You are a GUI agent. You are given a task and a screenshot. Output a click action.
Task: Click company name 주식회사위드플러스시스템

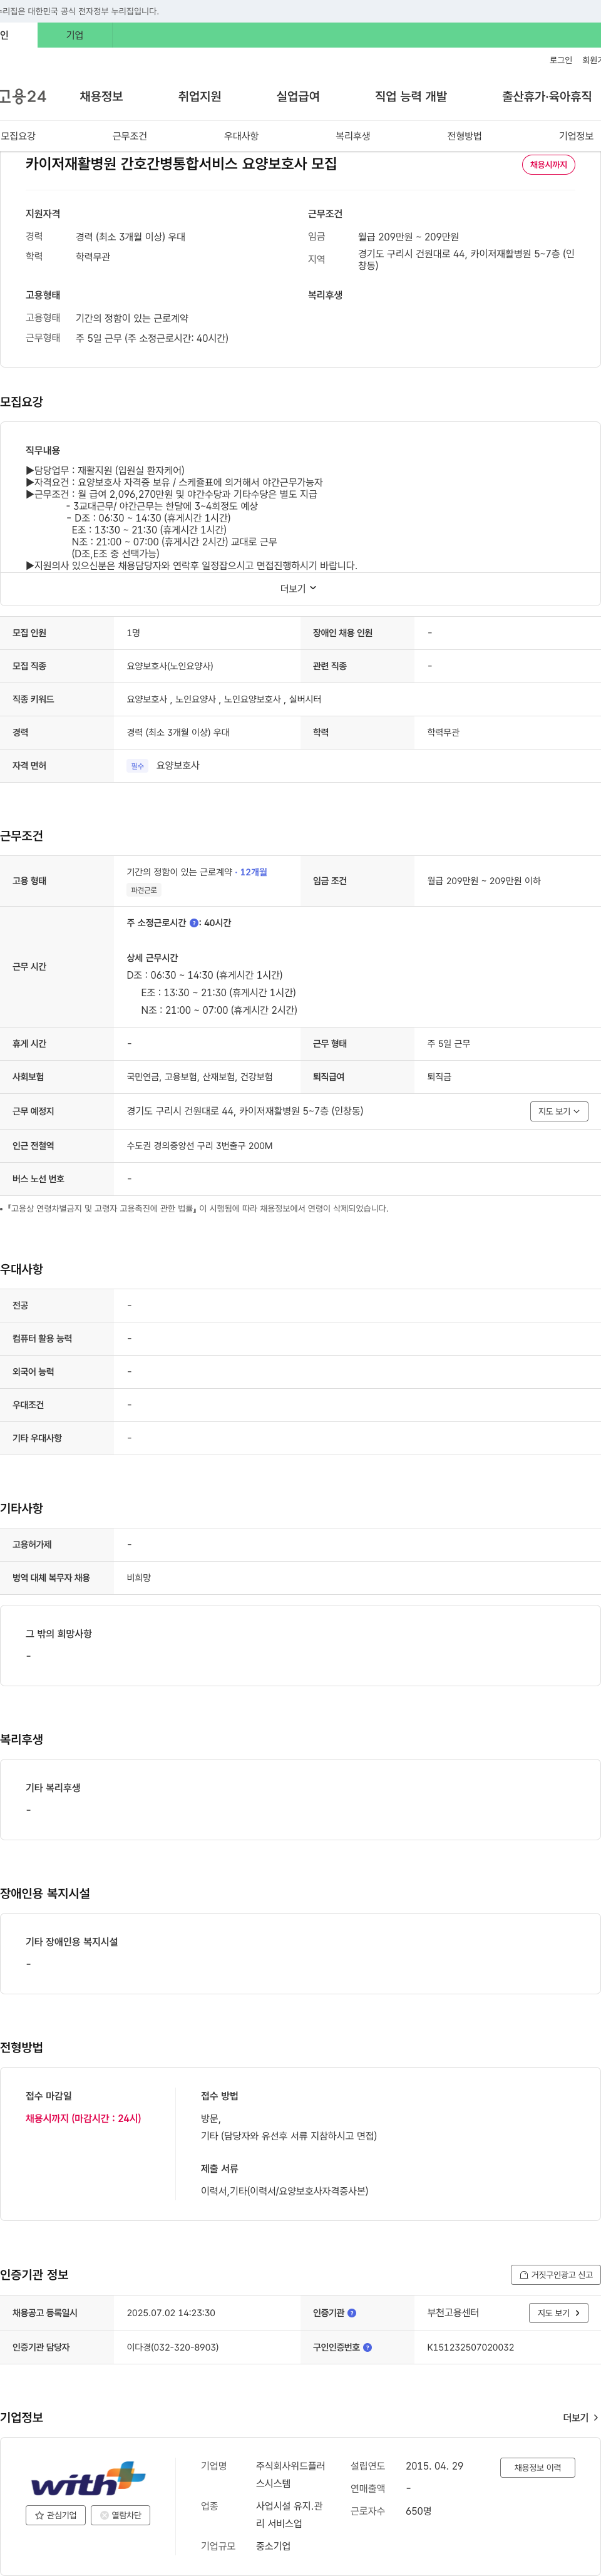pyautogui.click(x=291, y=2474)
